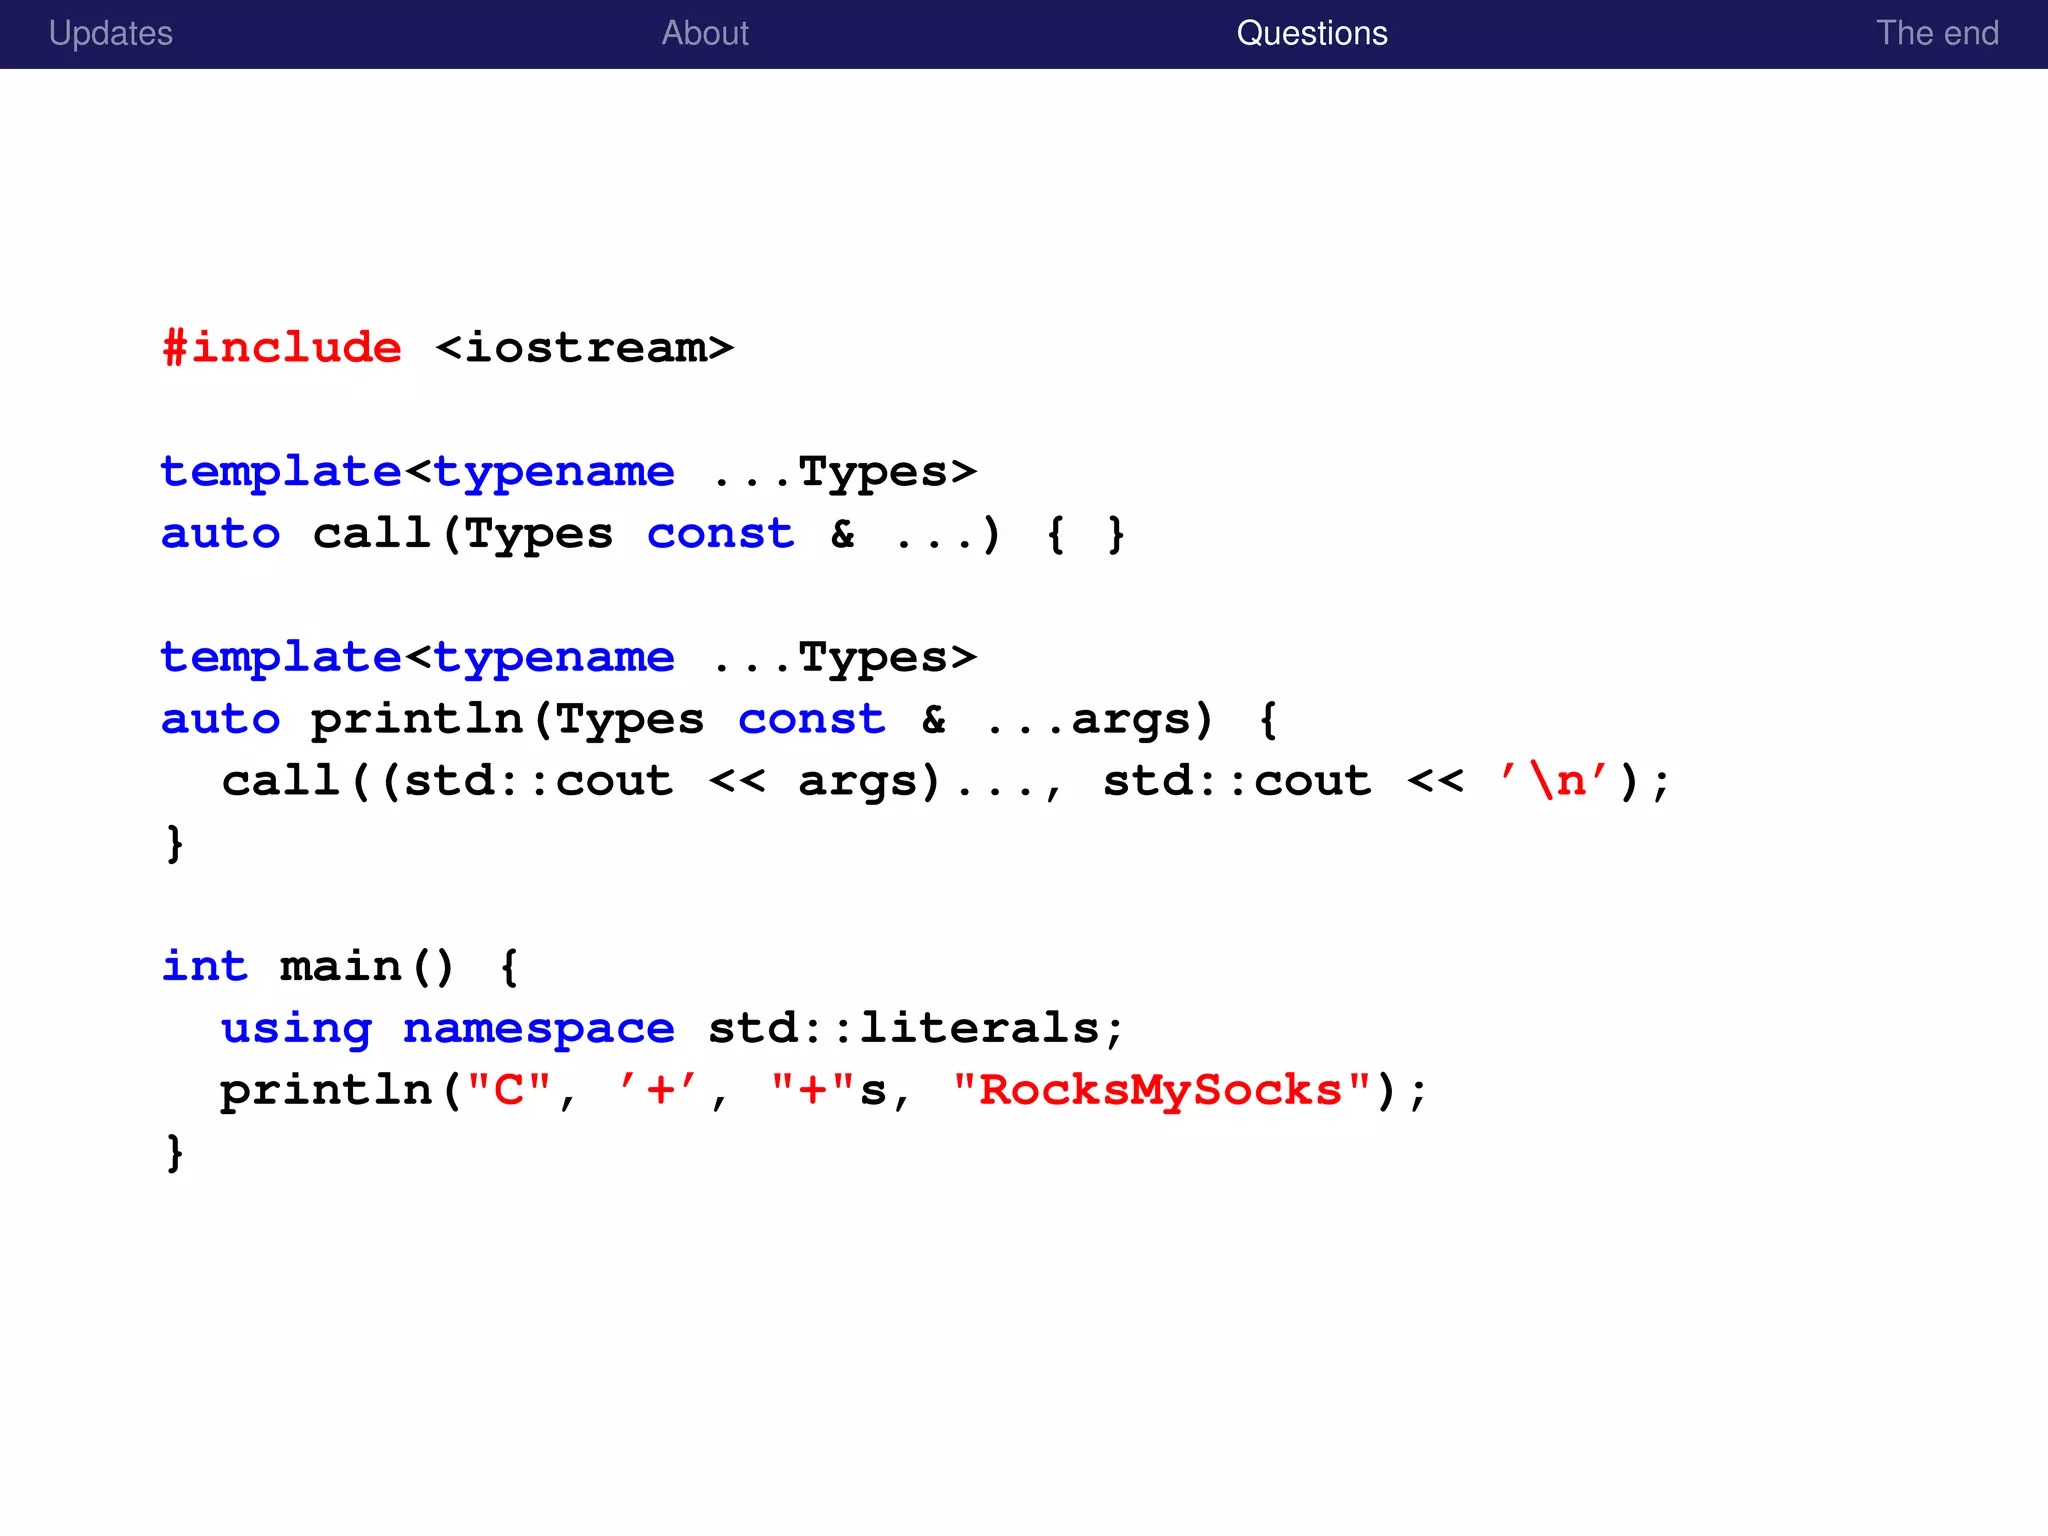
Task: Click the '\n' character literal
Action: pos(1553,780)
